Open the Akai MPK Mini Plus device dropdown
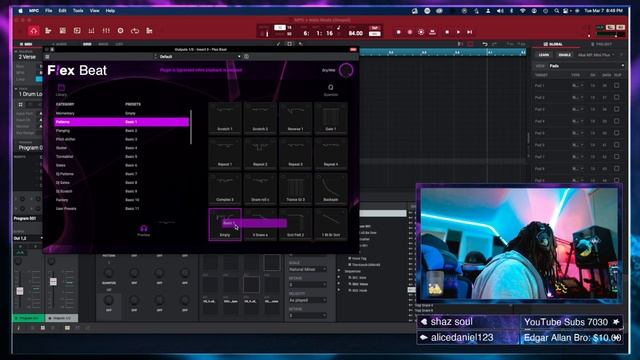 coord(596,55)
